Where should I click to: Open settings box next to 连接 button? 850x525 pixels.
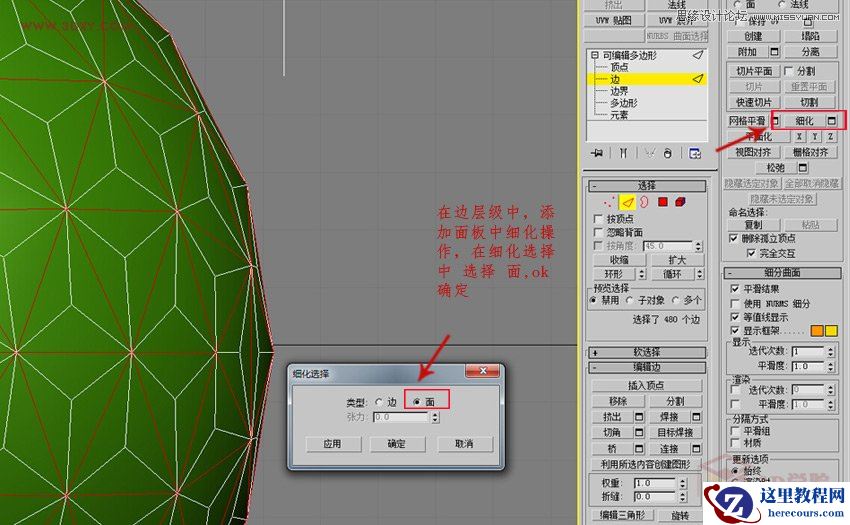pyautogui.click(x=696, y=449)
